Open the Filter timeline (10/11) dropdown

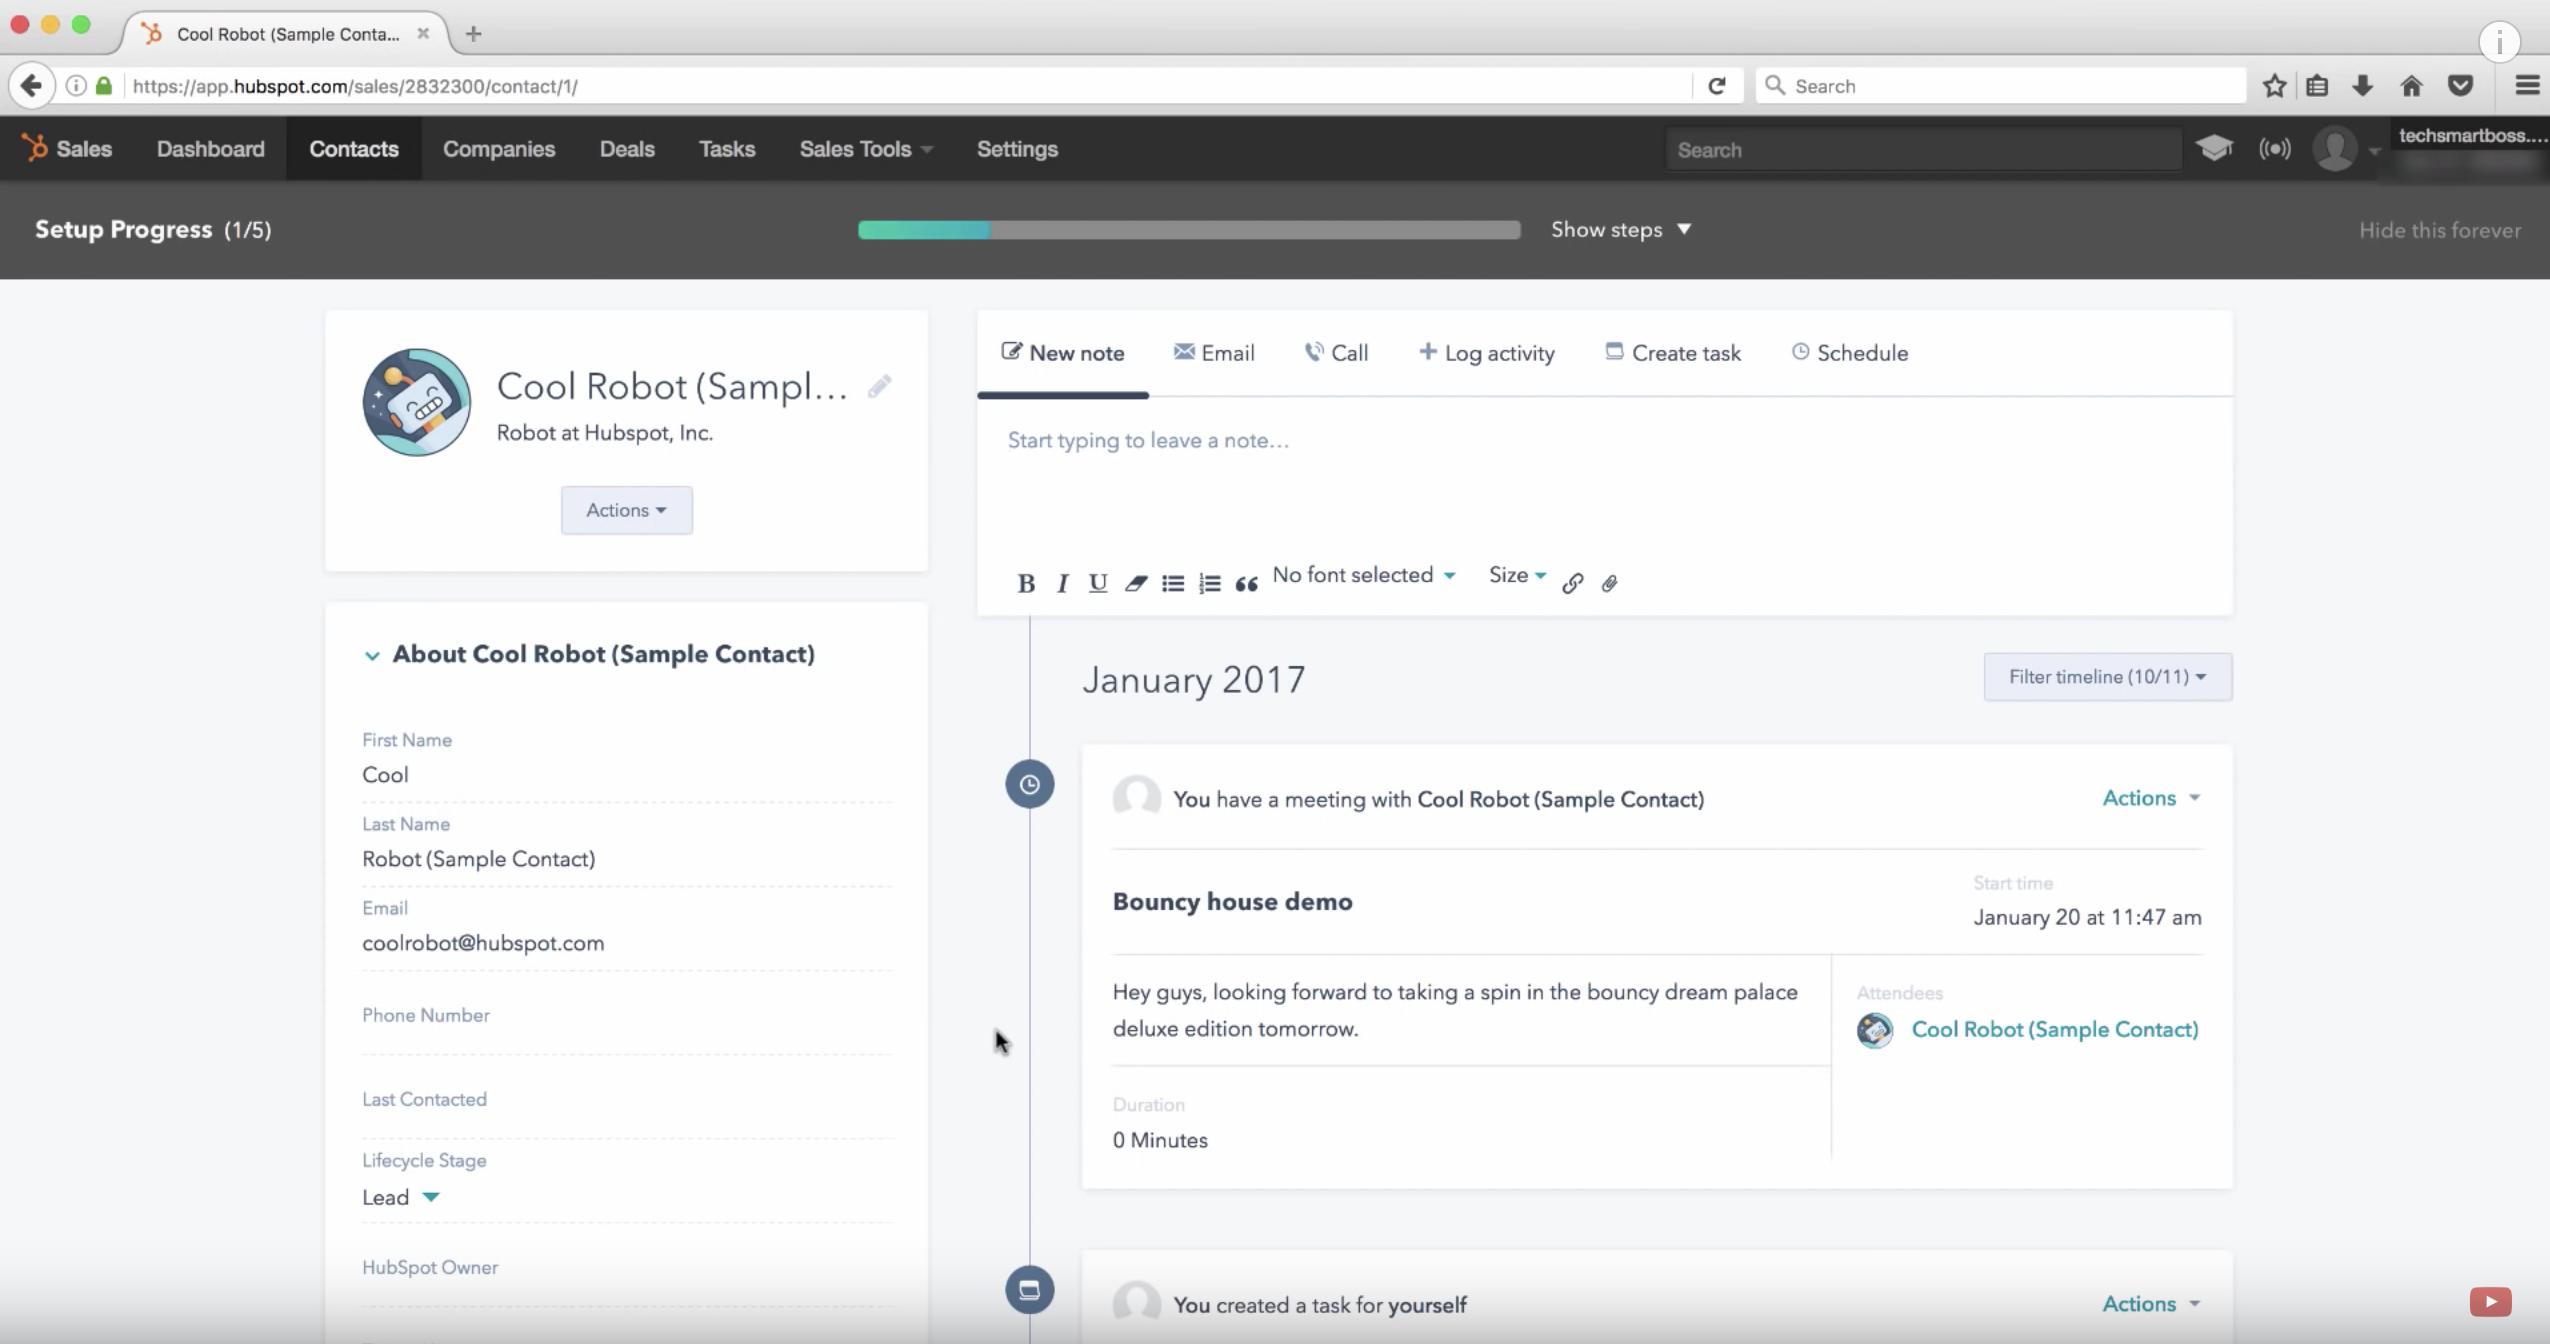coord(2107,677)
